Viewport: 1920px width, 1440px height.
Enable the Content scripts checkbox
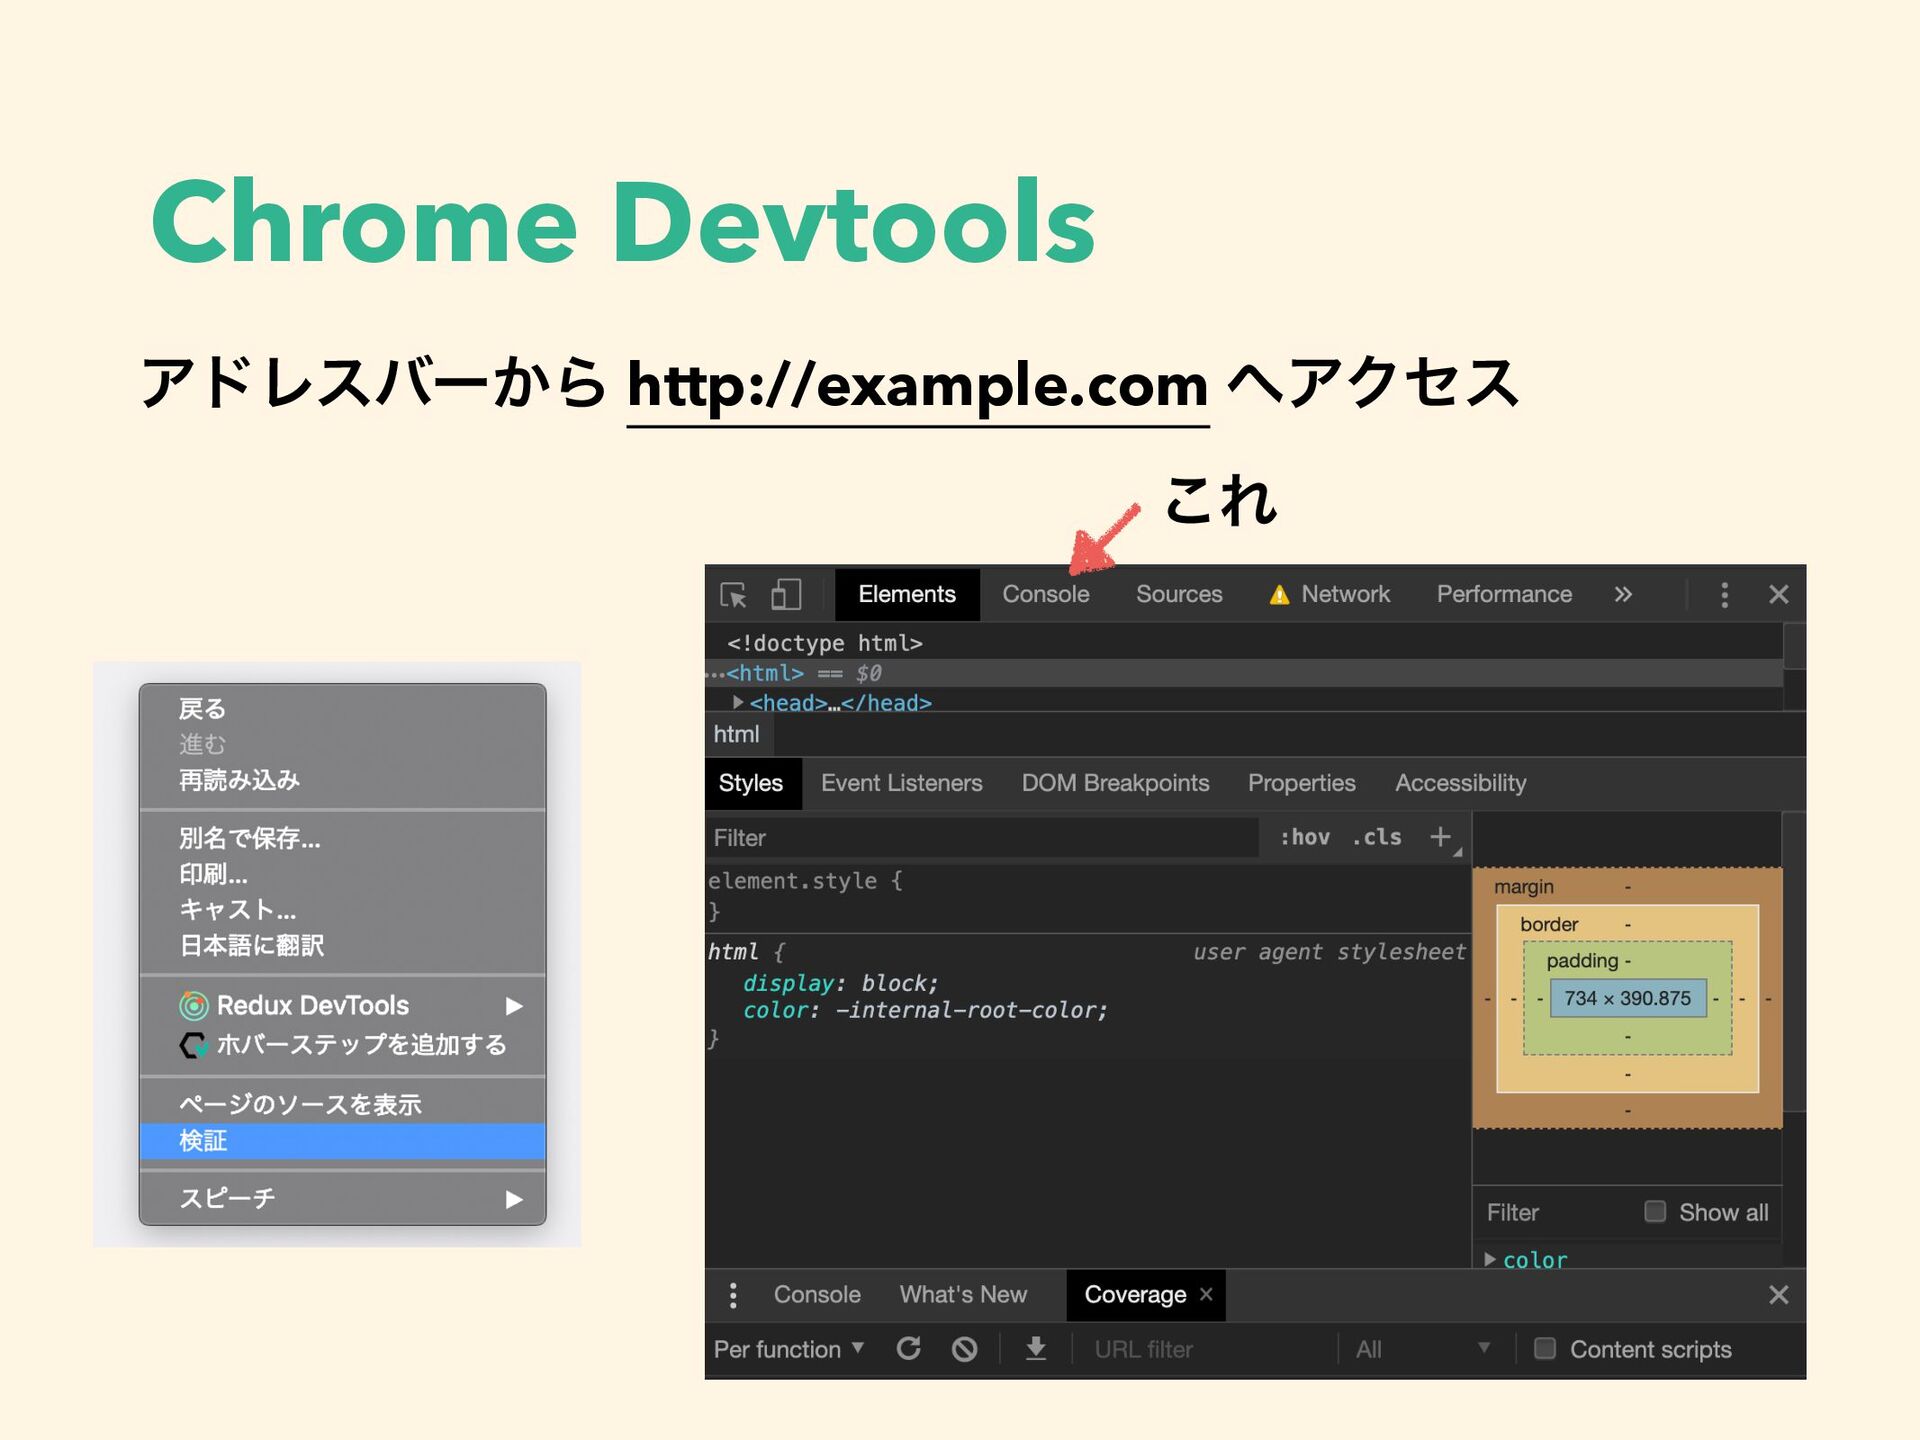[1544, 1348]
